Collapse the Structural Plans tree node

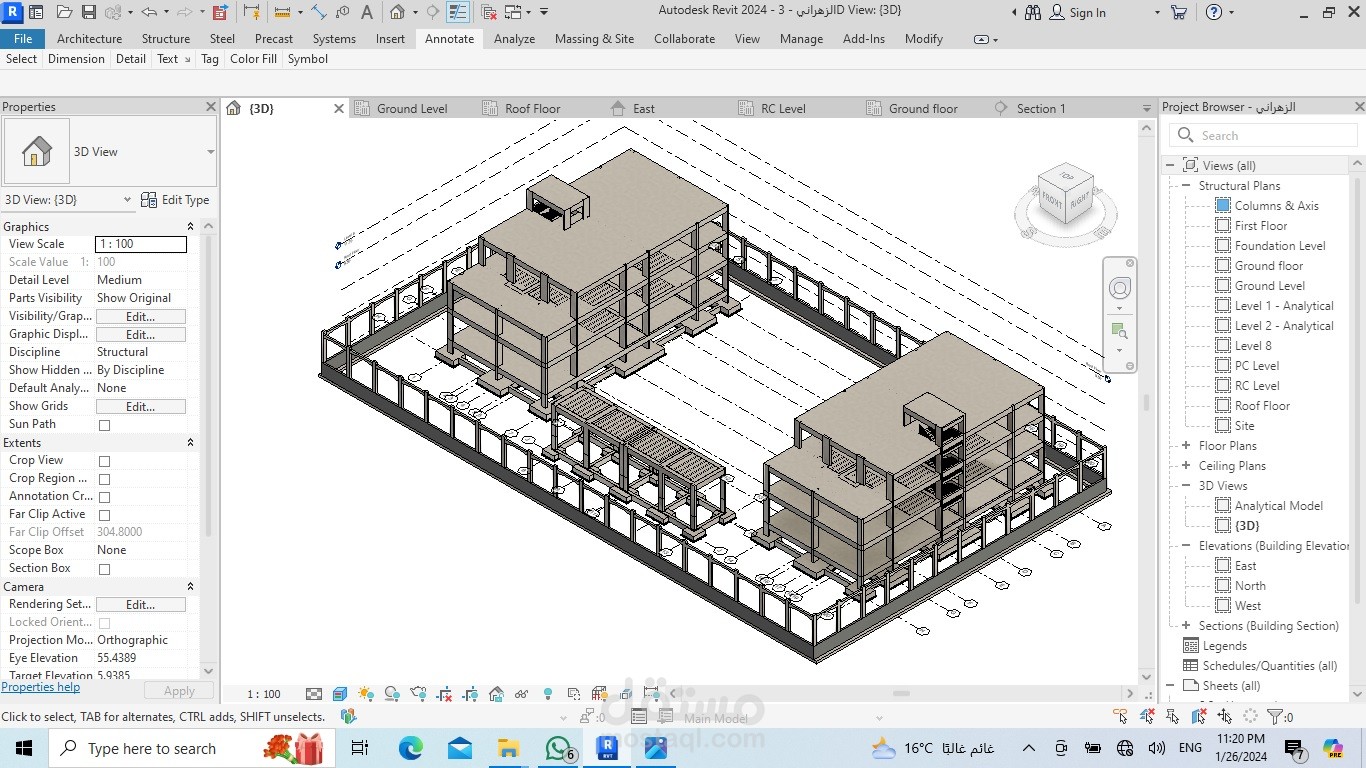coord(1186,186)
